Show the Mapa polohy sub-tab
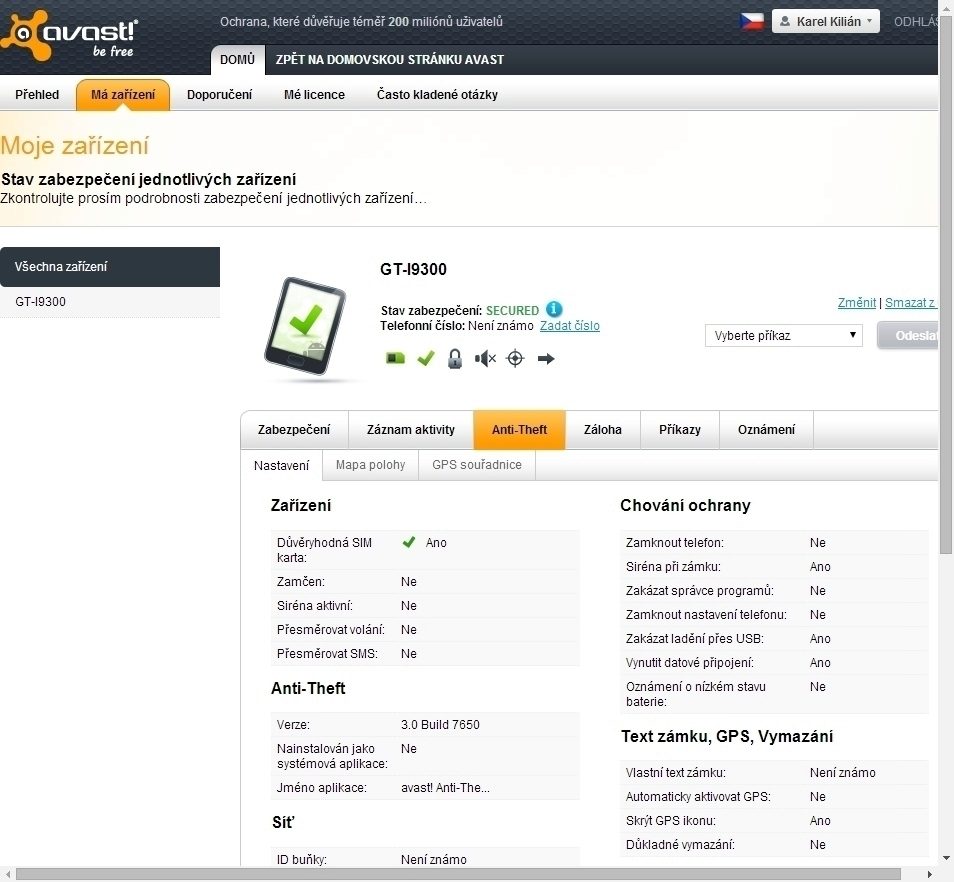The width and height of the screenshot is (954, 882). coord(370,465)
